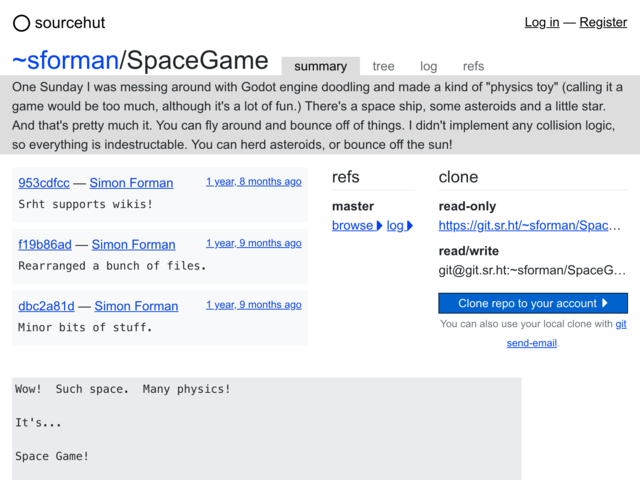640x480 pixels.
Task: Click the arrow icon next to browse
Action: coord(379,226)
